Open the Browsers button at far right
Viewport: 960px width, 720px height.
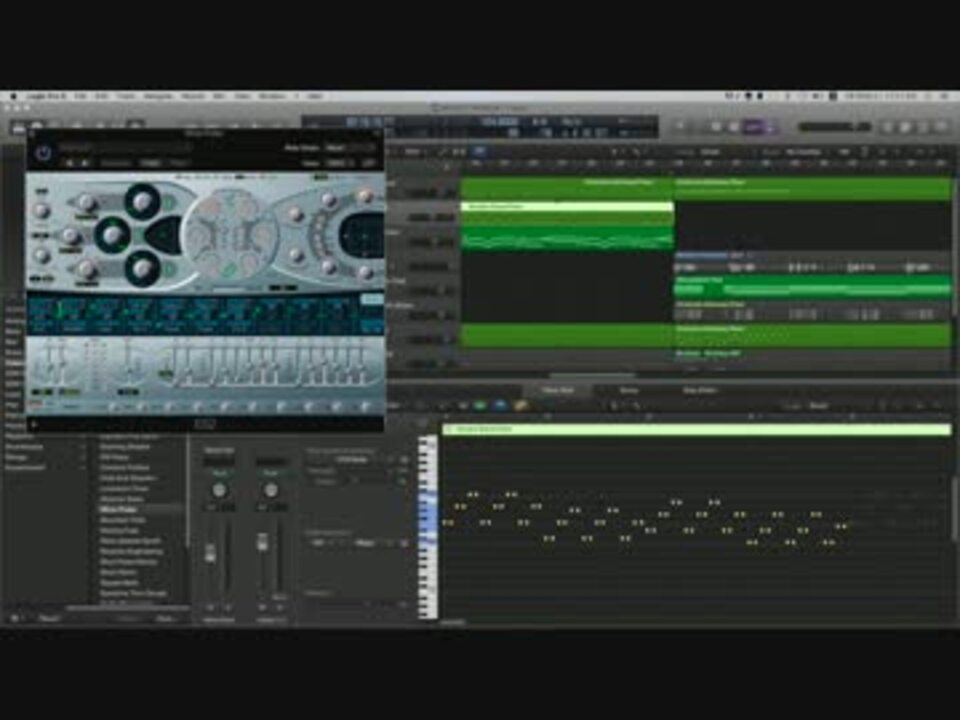[943, 127]
